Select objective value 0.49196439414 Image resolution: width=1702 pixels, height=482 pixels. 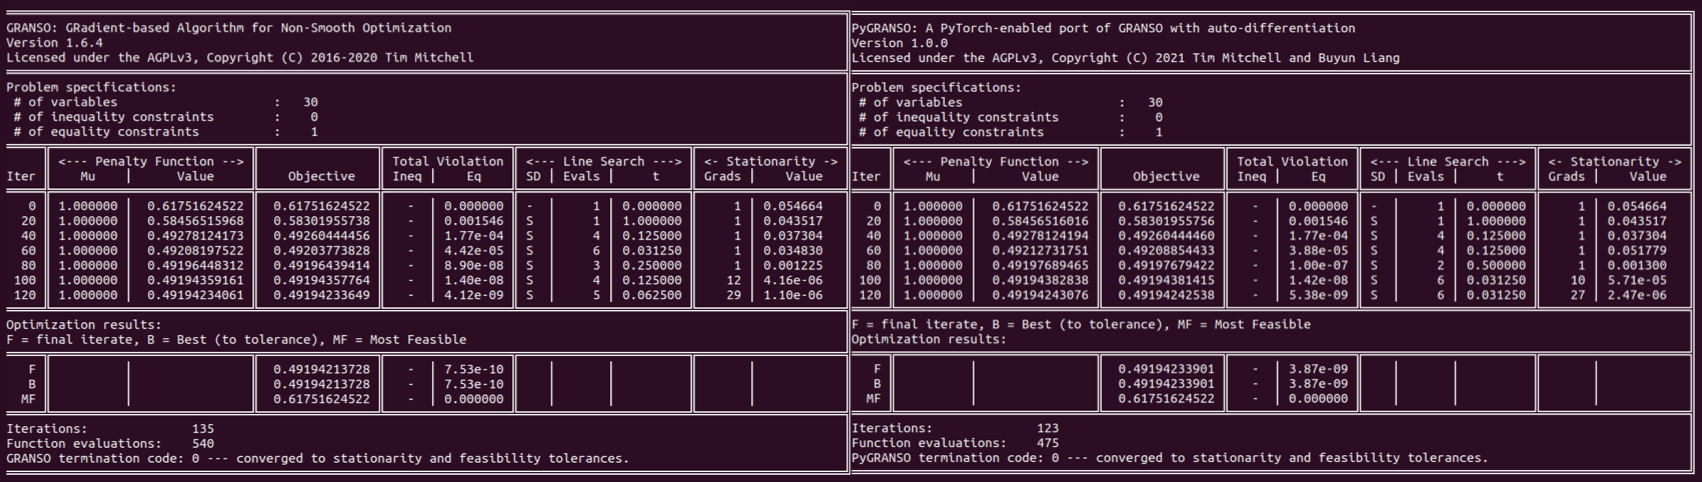tap(322, 266)
